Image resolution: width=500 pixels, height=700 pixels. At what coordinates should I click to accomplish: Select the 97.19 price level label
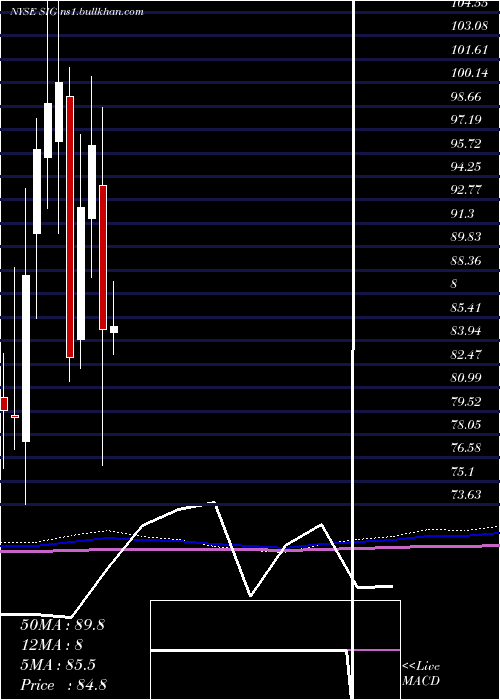466,120
